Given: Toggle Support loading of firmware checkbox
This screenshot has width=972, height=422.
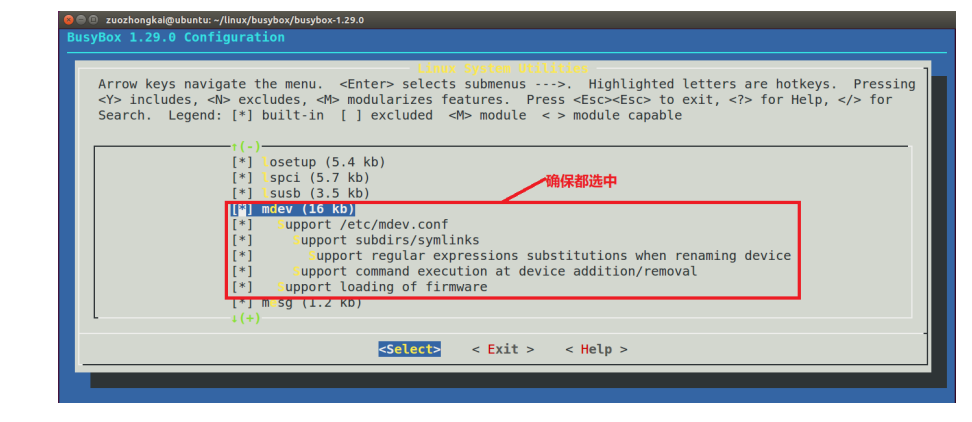Looking at the screenshot, I should [x=242, y=287].
